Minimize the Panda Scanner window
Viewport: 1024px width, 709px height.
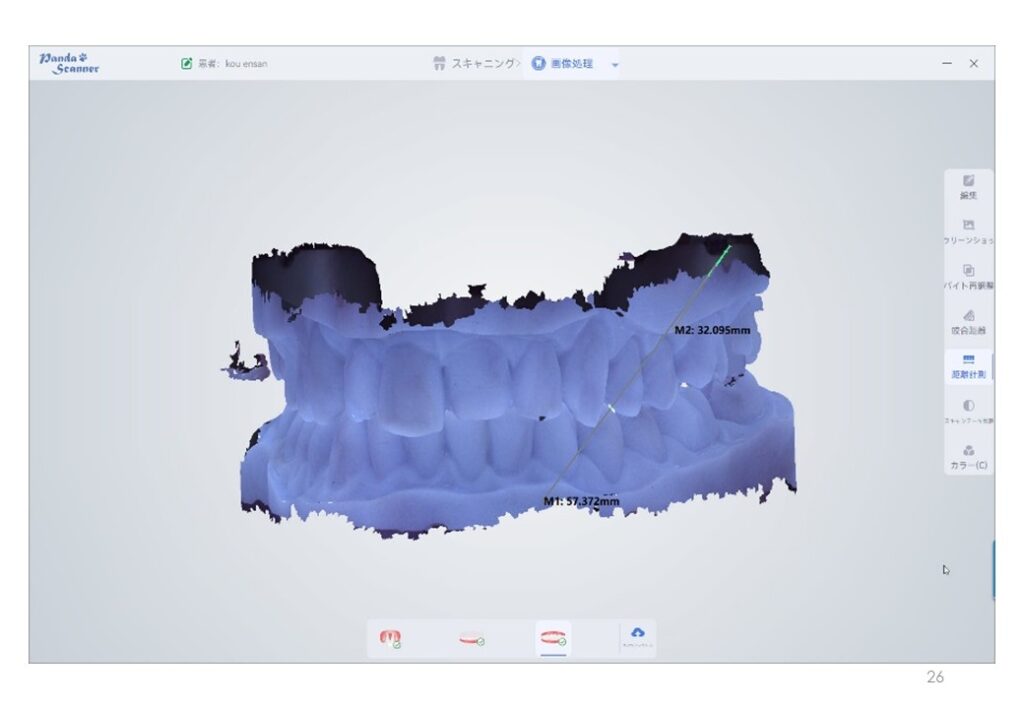point(947,64)
